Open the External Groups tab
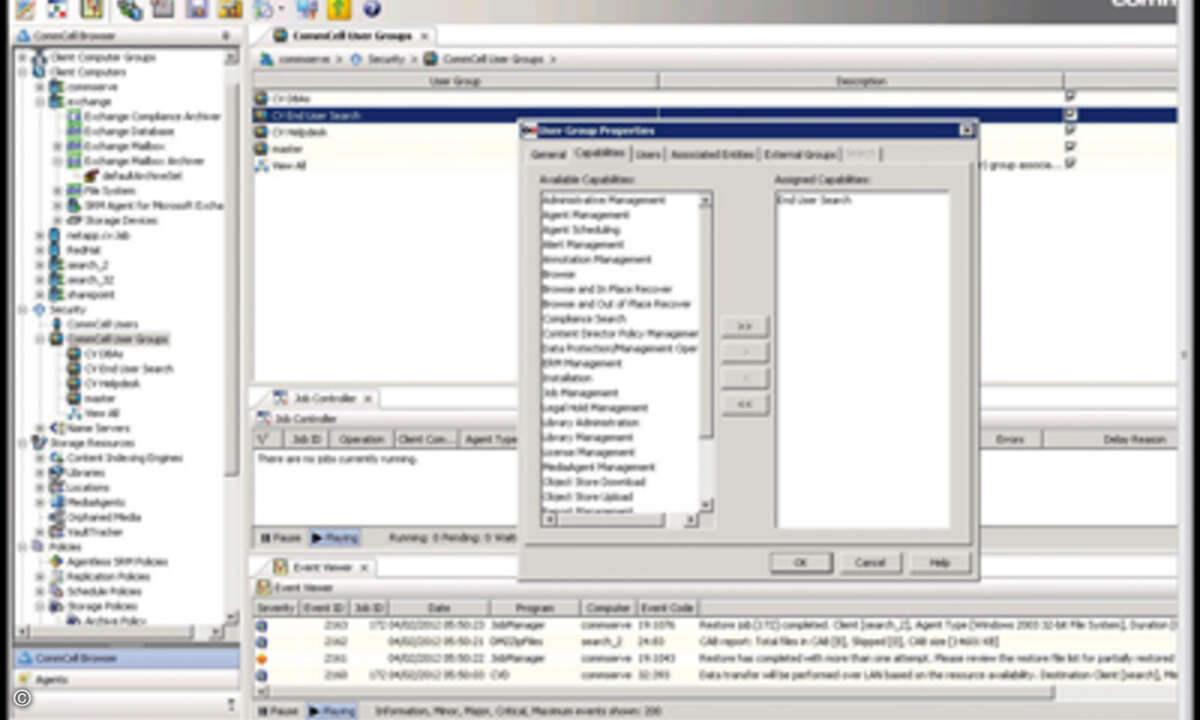 [800, 155]
